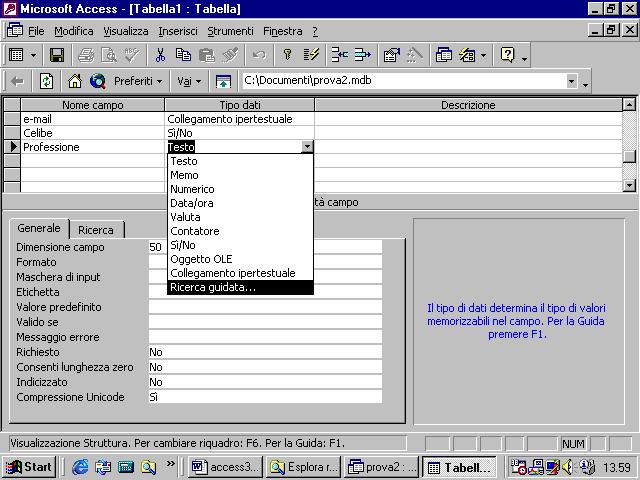
Task: Click the Search the Web globe icon
Action: (x=98, y=82)
